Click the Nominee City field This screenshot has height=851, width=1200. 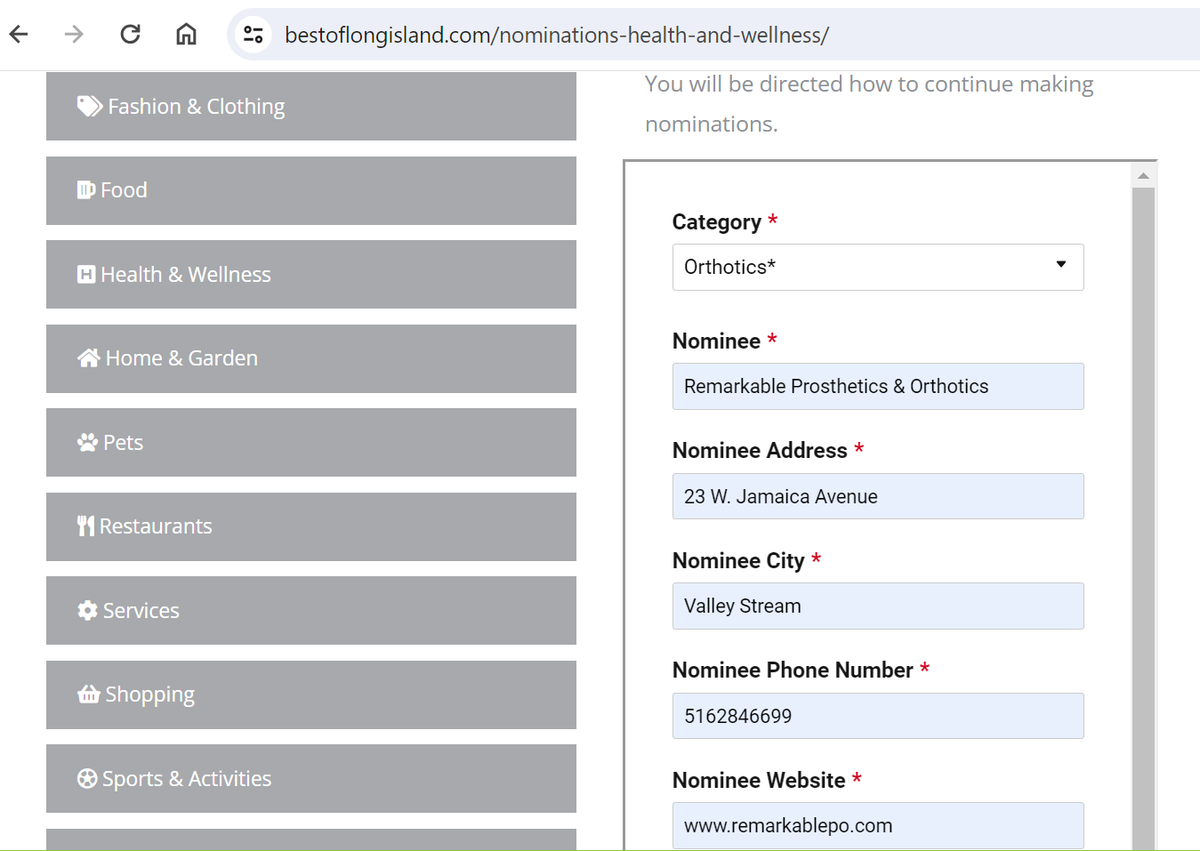tap(878, 606)
